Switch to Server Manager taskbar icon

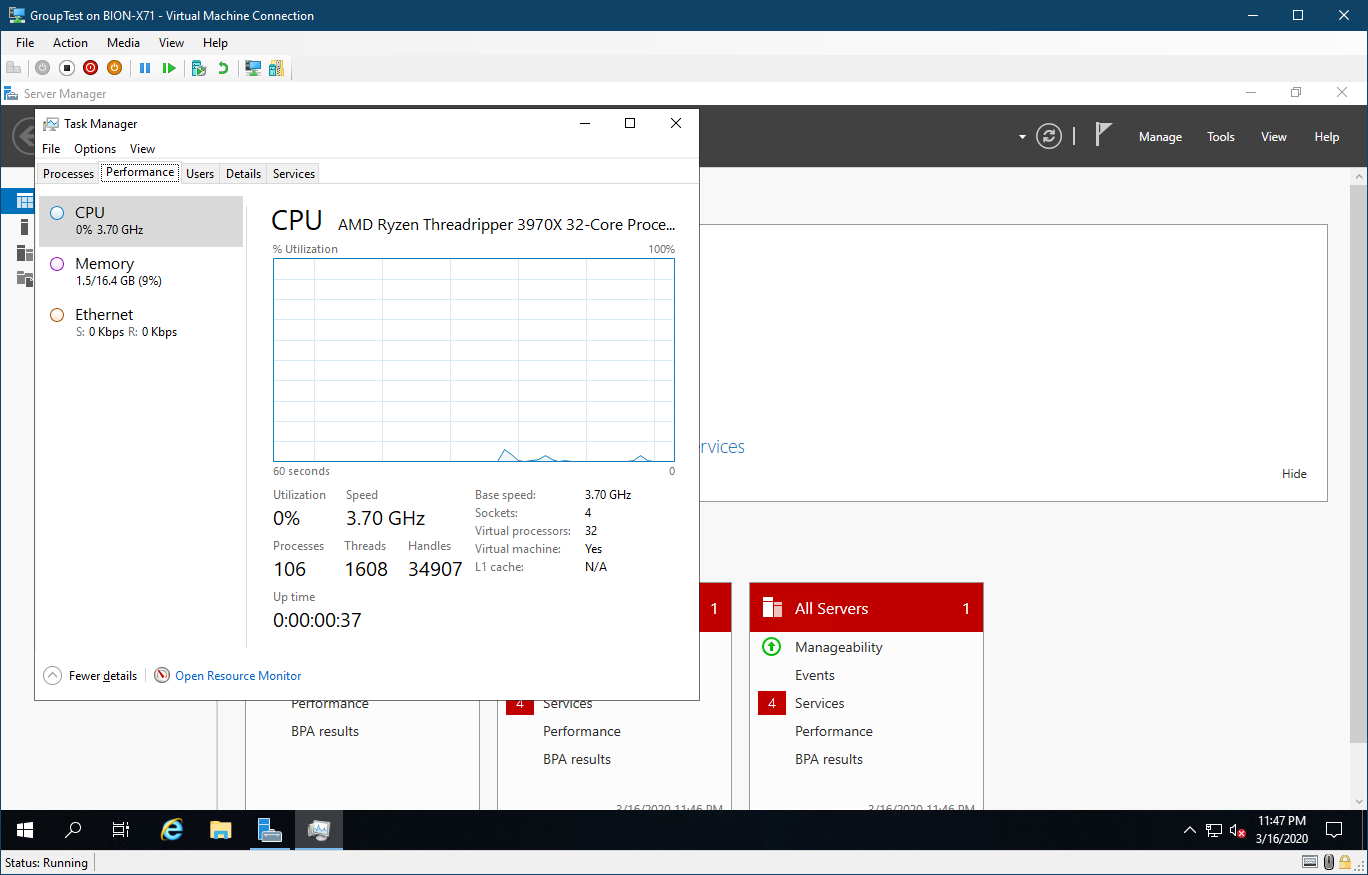[270, 830]
